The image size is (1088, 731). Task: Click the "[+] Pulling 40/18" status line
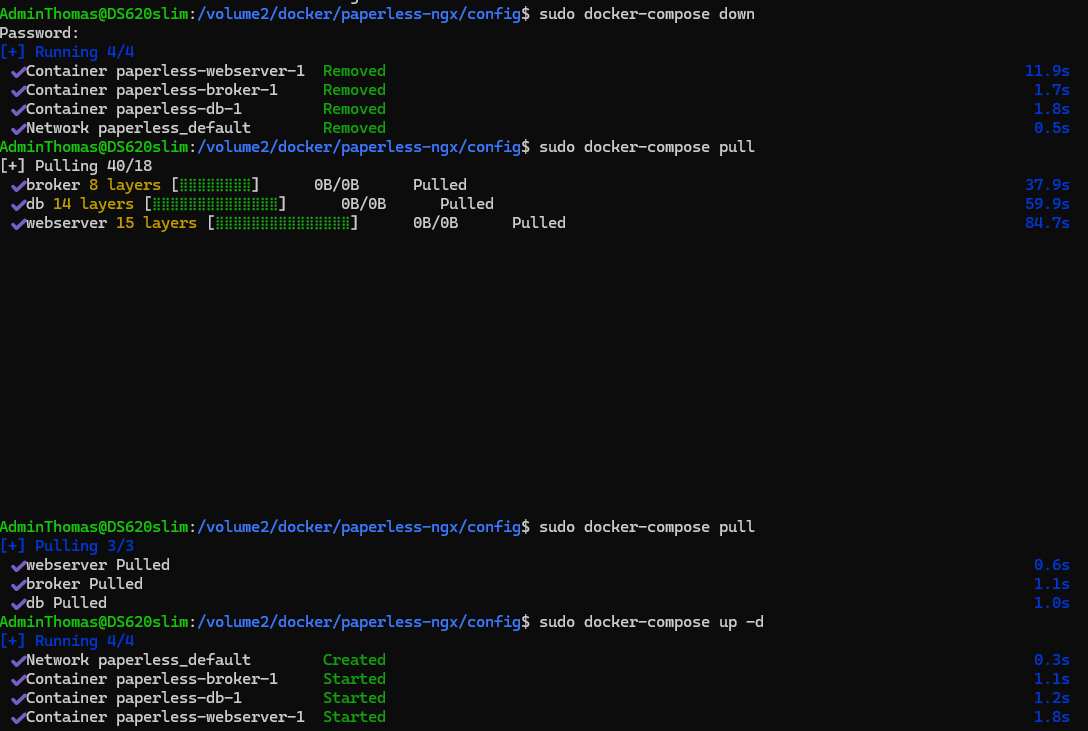point(76,166)
